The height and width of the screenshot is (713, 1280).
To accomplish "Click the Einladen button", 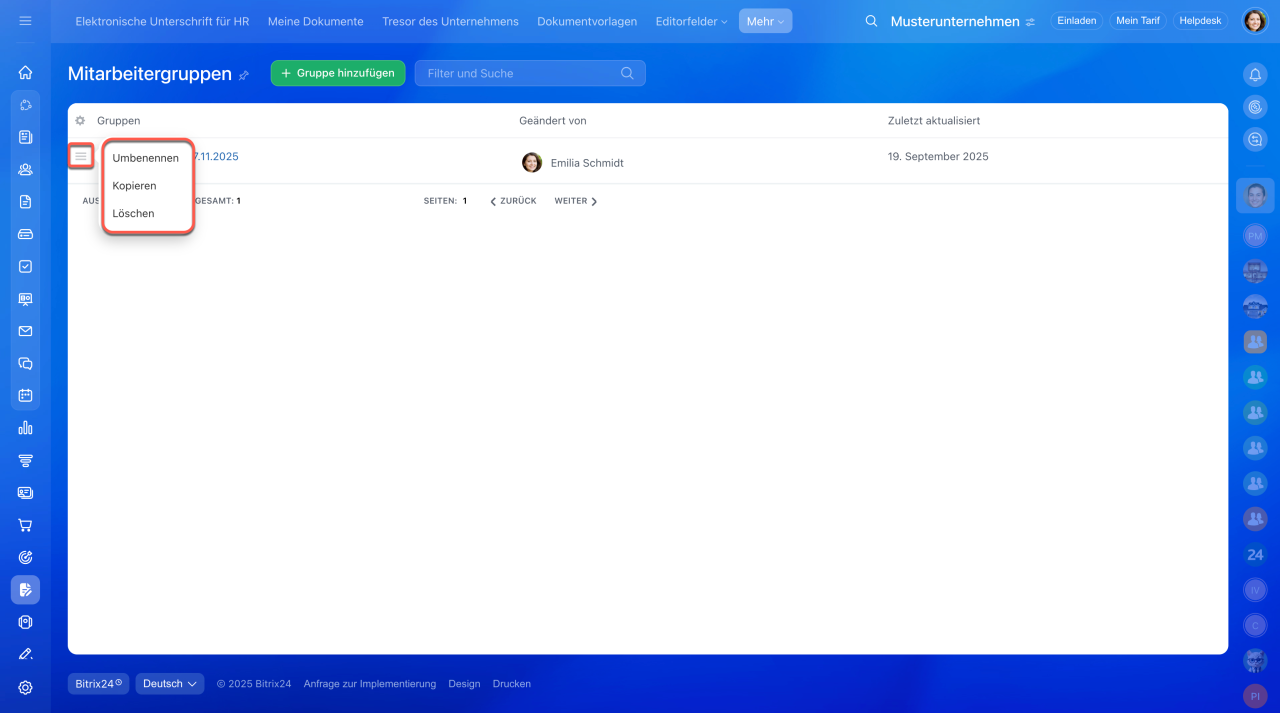I will point(1077,21).
